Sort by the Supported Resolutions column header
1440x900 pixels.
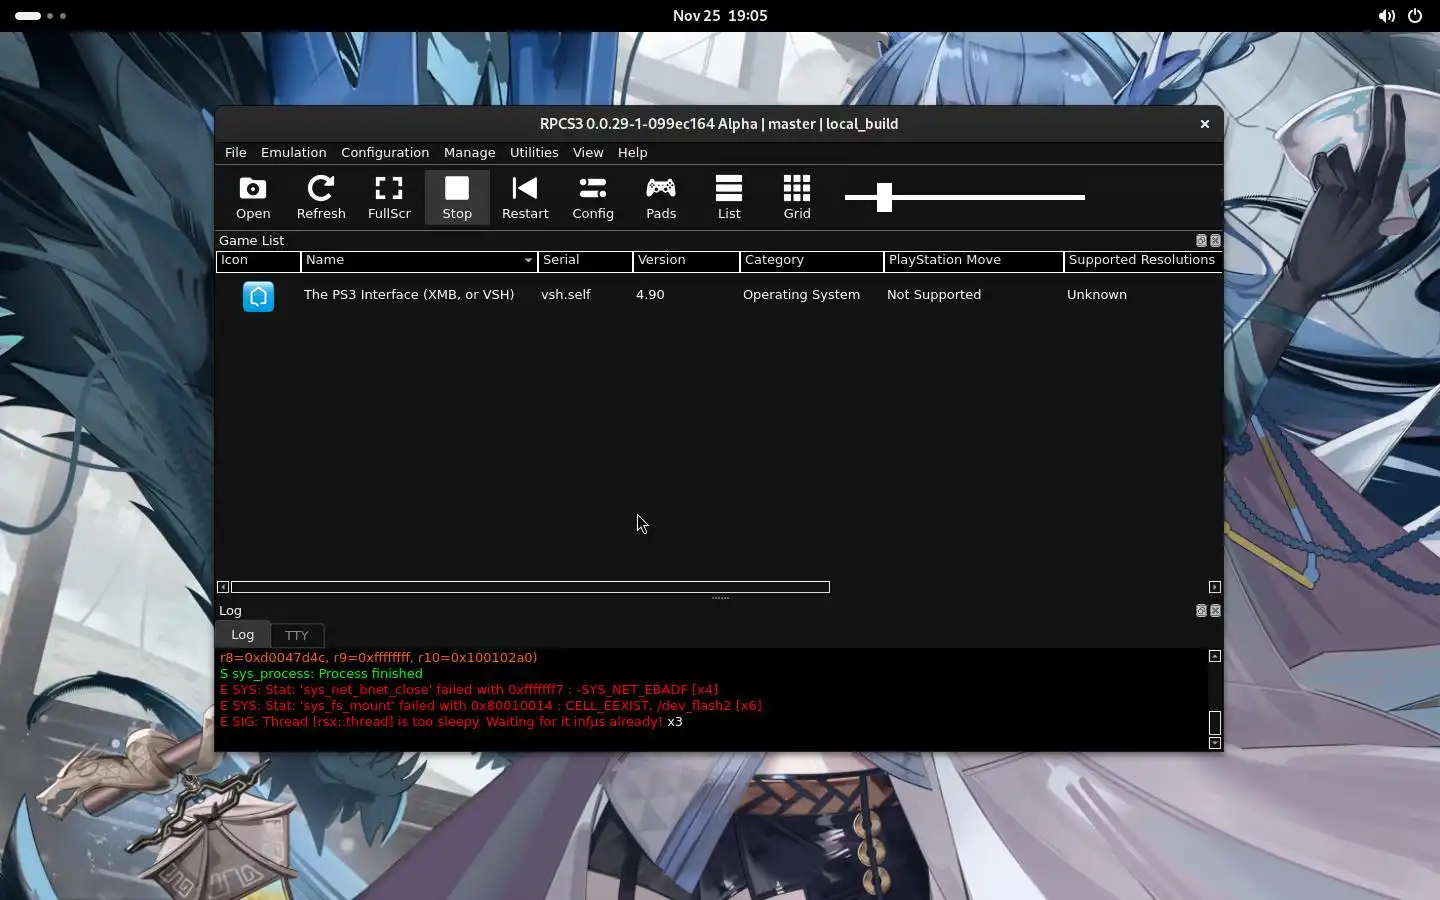(1143, 260)
